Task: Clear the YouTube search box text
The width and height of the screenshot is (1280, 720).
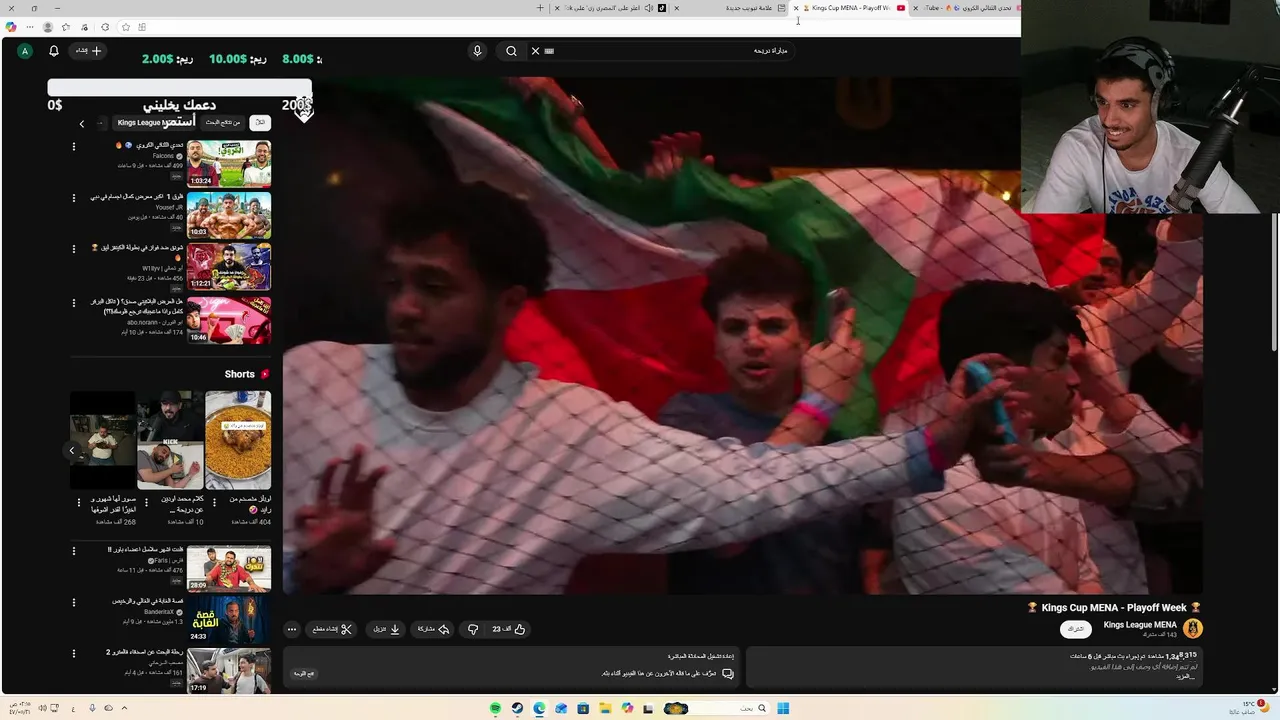Action: click(535, 51)
